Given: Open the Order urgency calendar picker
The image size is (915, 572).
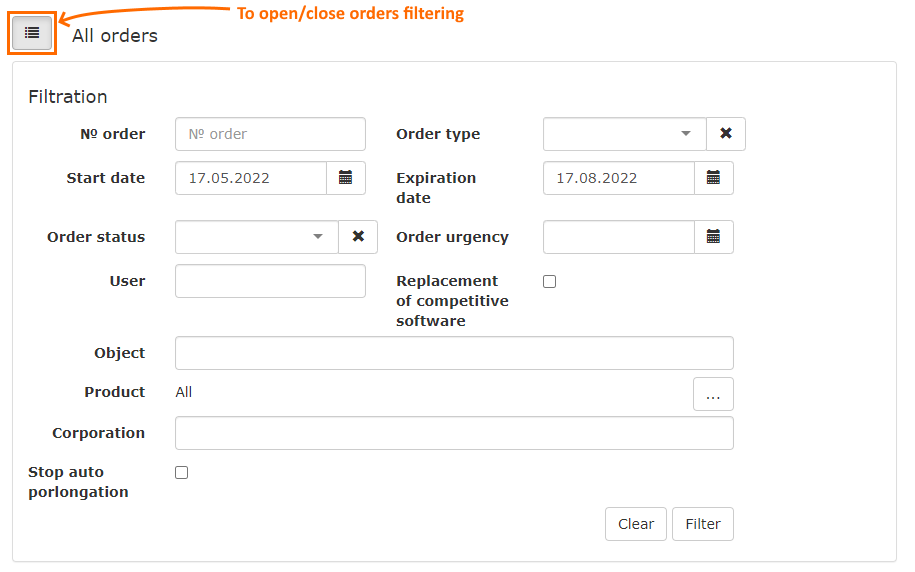Looking at the screenshot, I should [714, 237].
